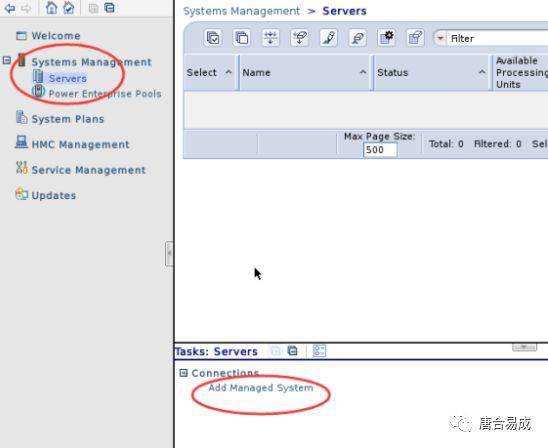Click the Configure Columns gear icon
Viewport: 548px width, 448px height.
click(x=387, y=38)
